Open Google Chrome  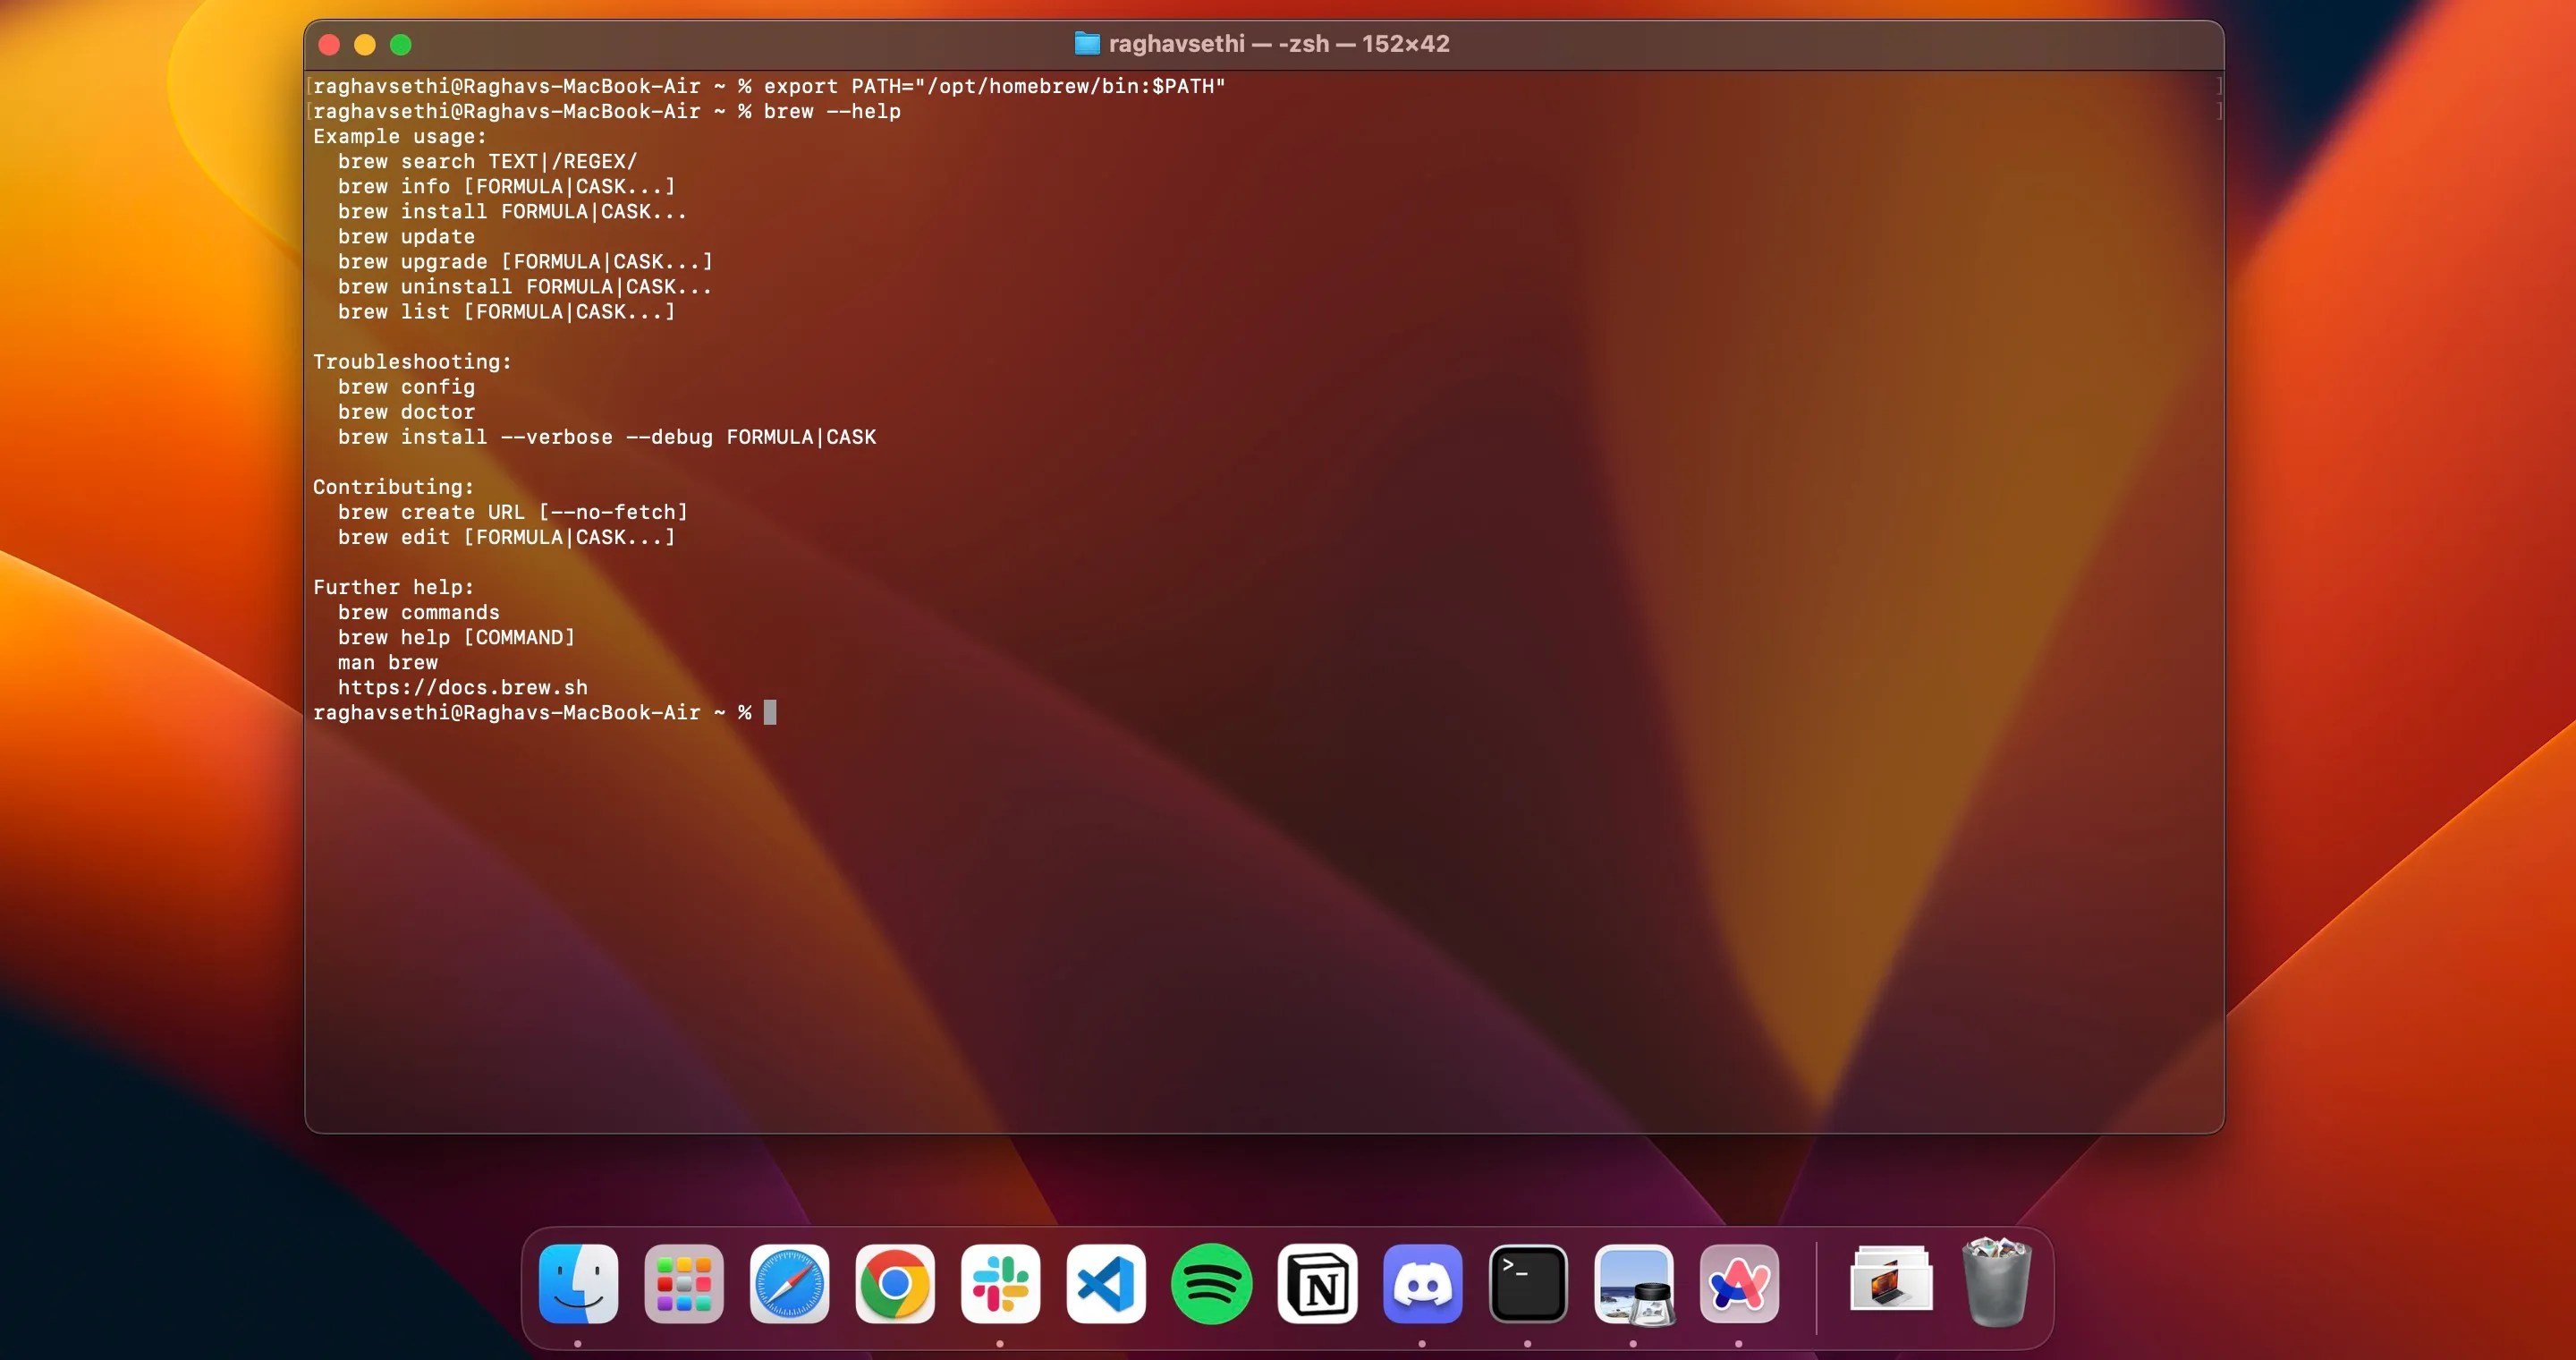click(x=895, y=1285)
